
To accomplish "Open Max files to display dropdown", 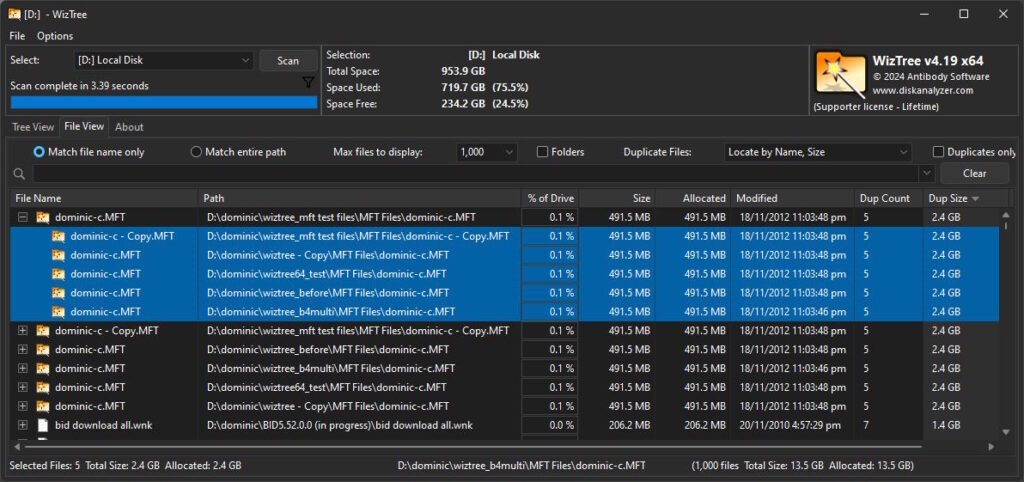I will click(487, 152).
